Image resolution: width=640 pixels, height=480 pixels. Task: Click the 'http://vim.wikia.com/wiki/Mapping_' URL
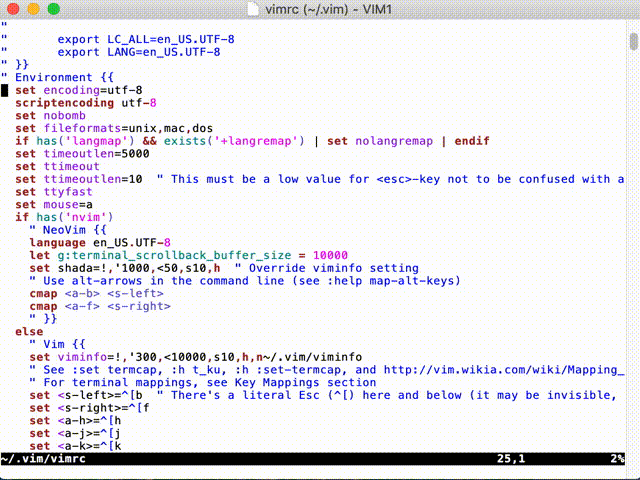coord(504,369)
